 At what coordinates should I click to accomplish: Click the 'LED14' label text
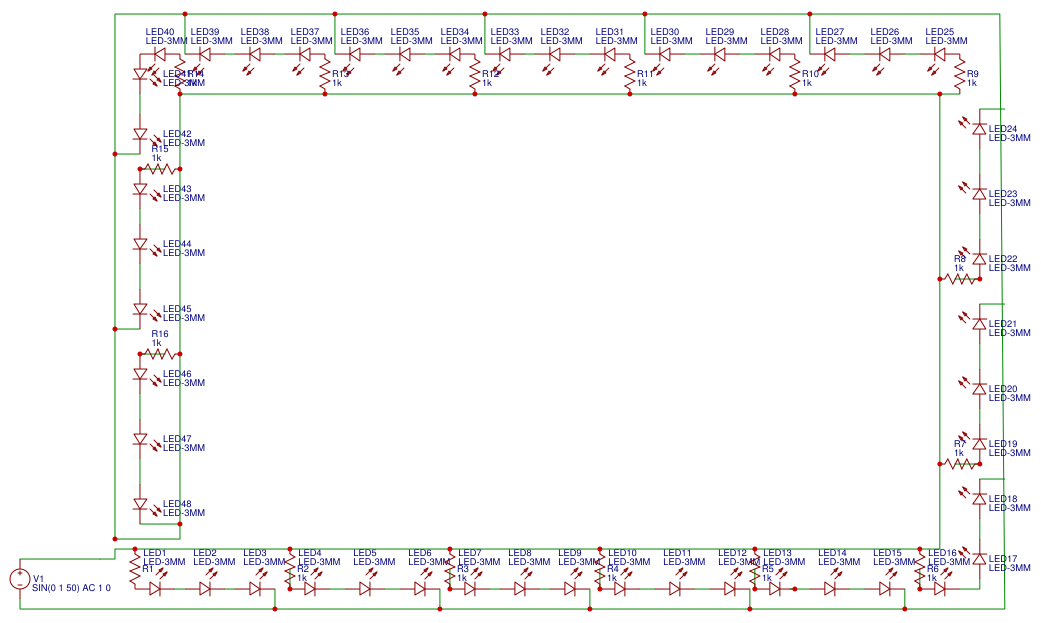point(832,553)
